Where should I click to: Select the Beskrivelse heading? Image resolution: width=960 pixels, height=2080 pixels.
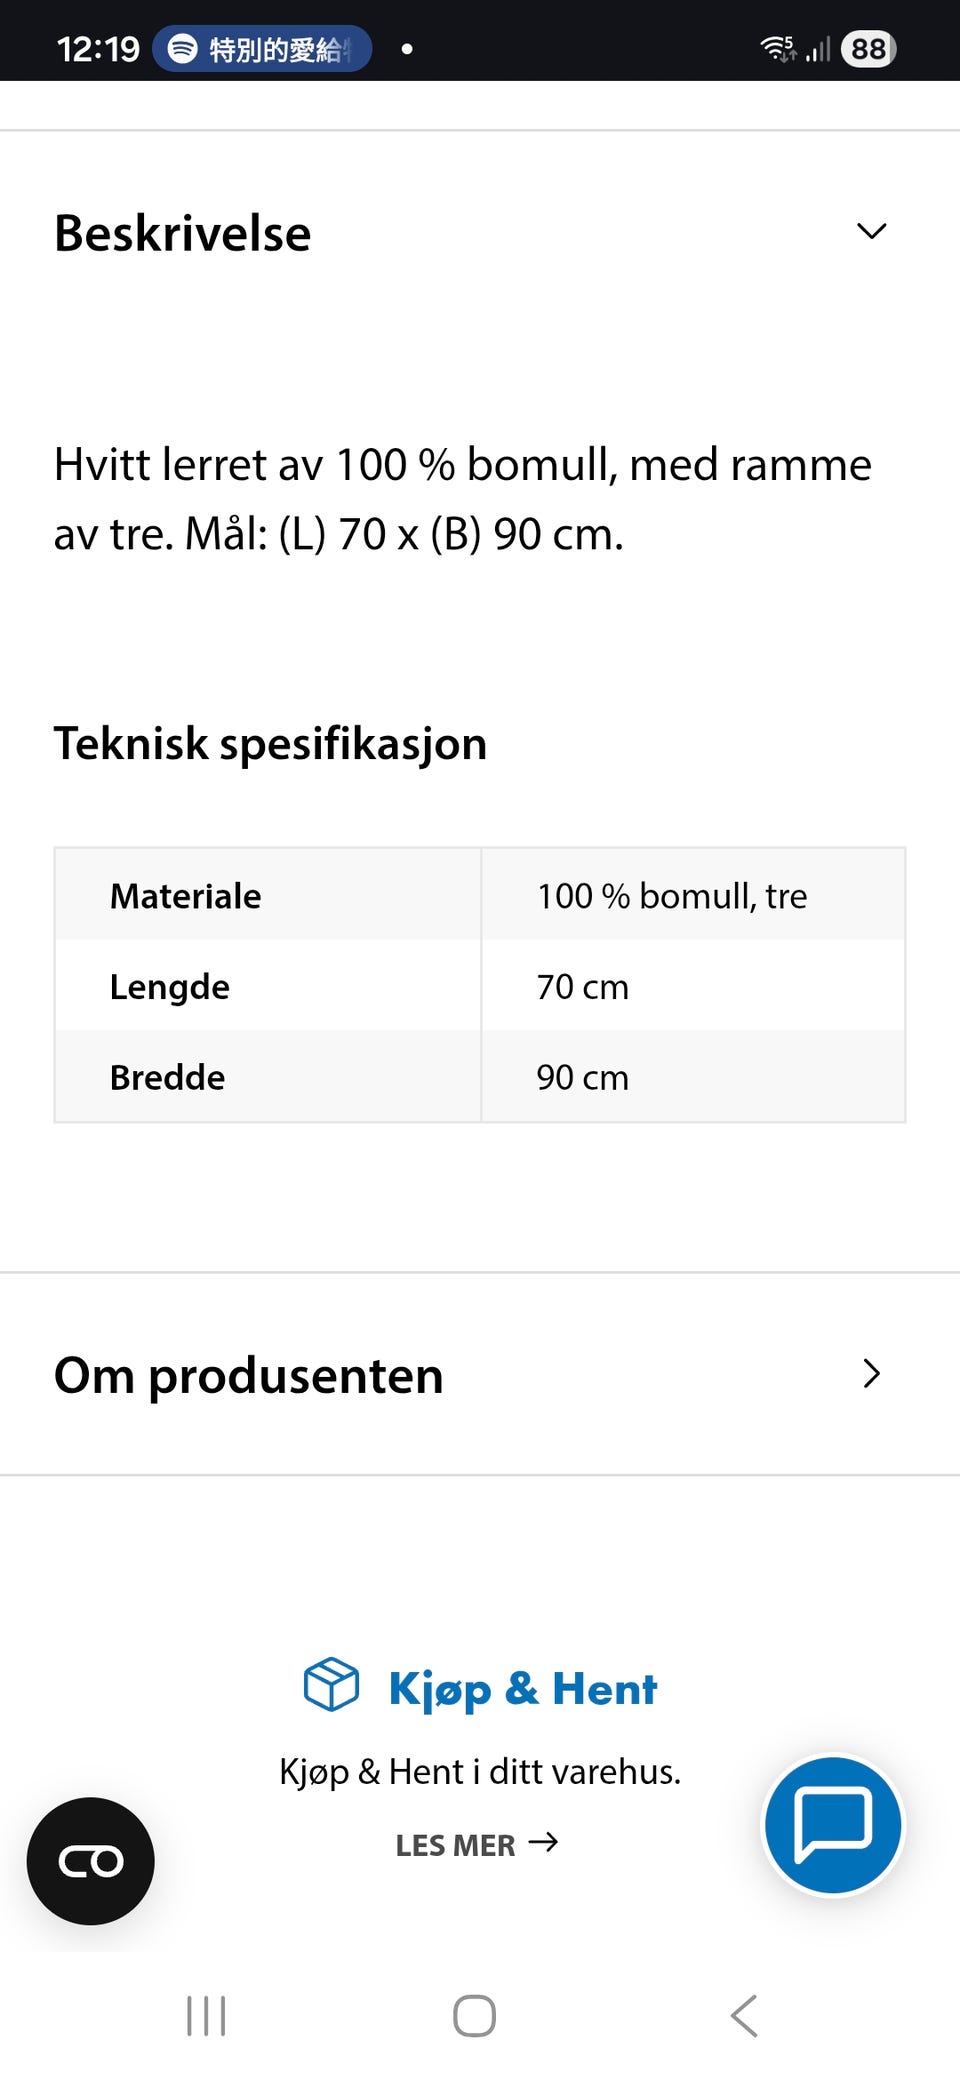(183, 233)
